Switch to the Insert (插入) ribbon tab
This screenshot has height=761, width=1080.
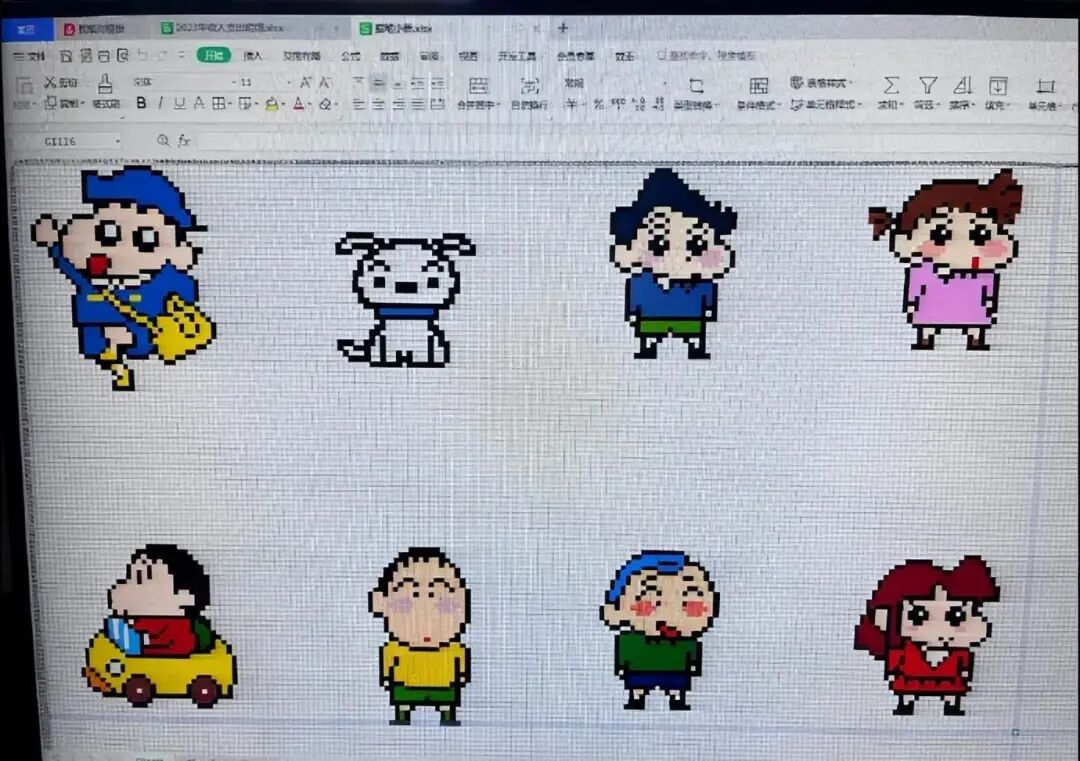(253, 56)
